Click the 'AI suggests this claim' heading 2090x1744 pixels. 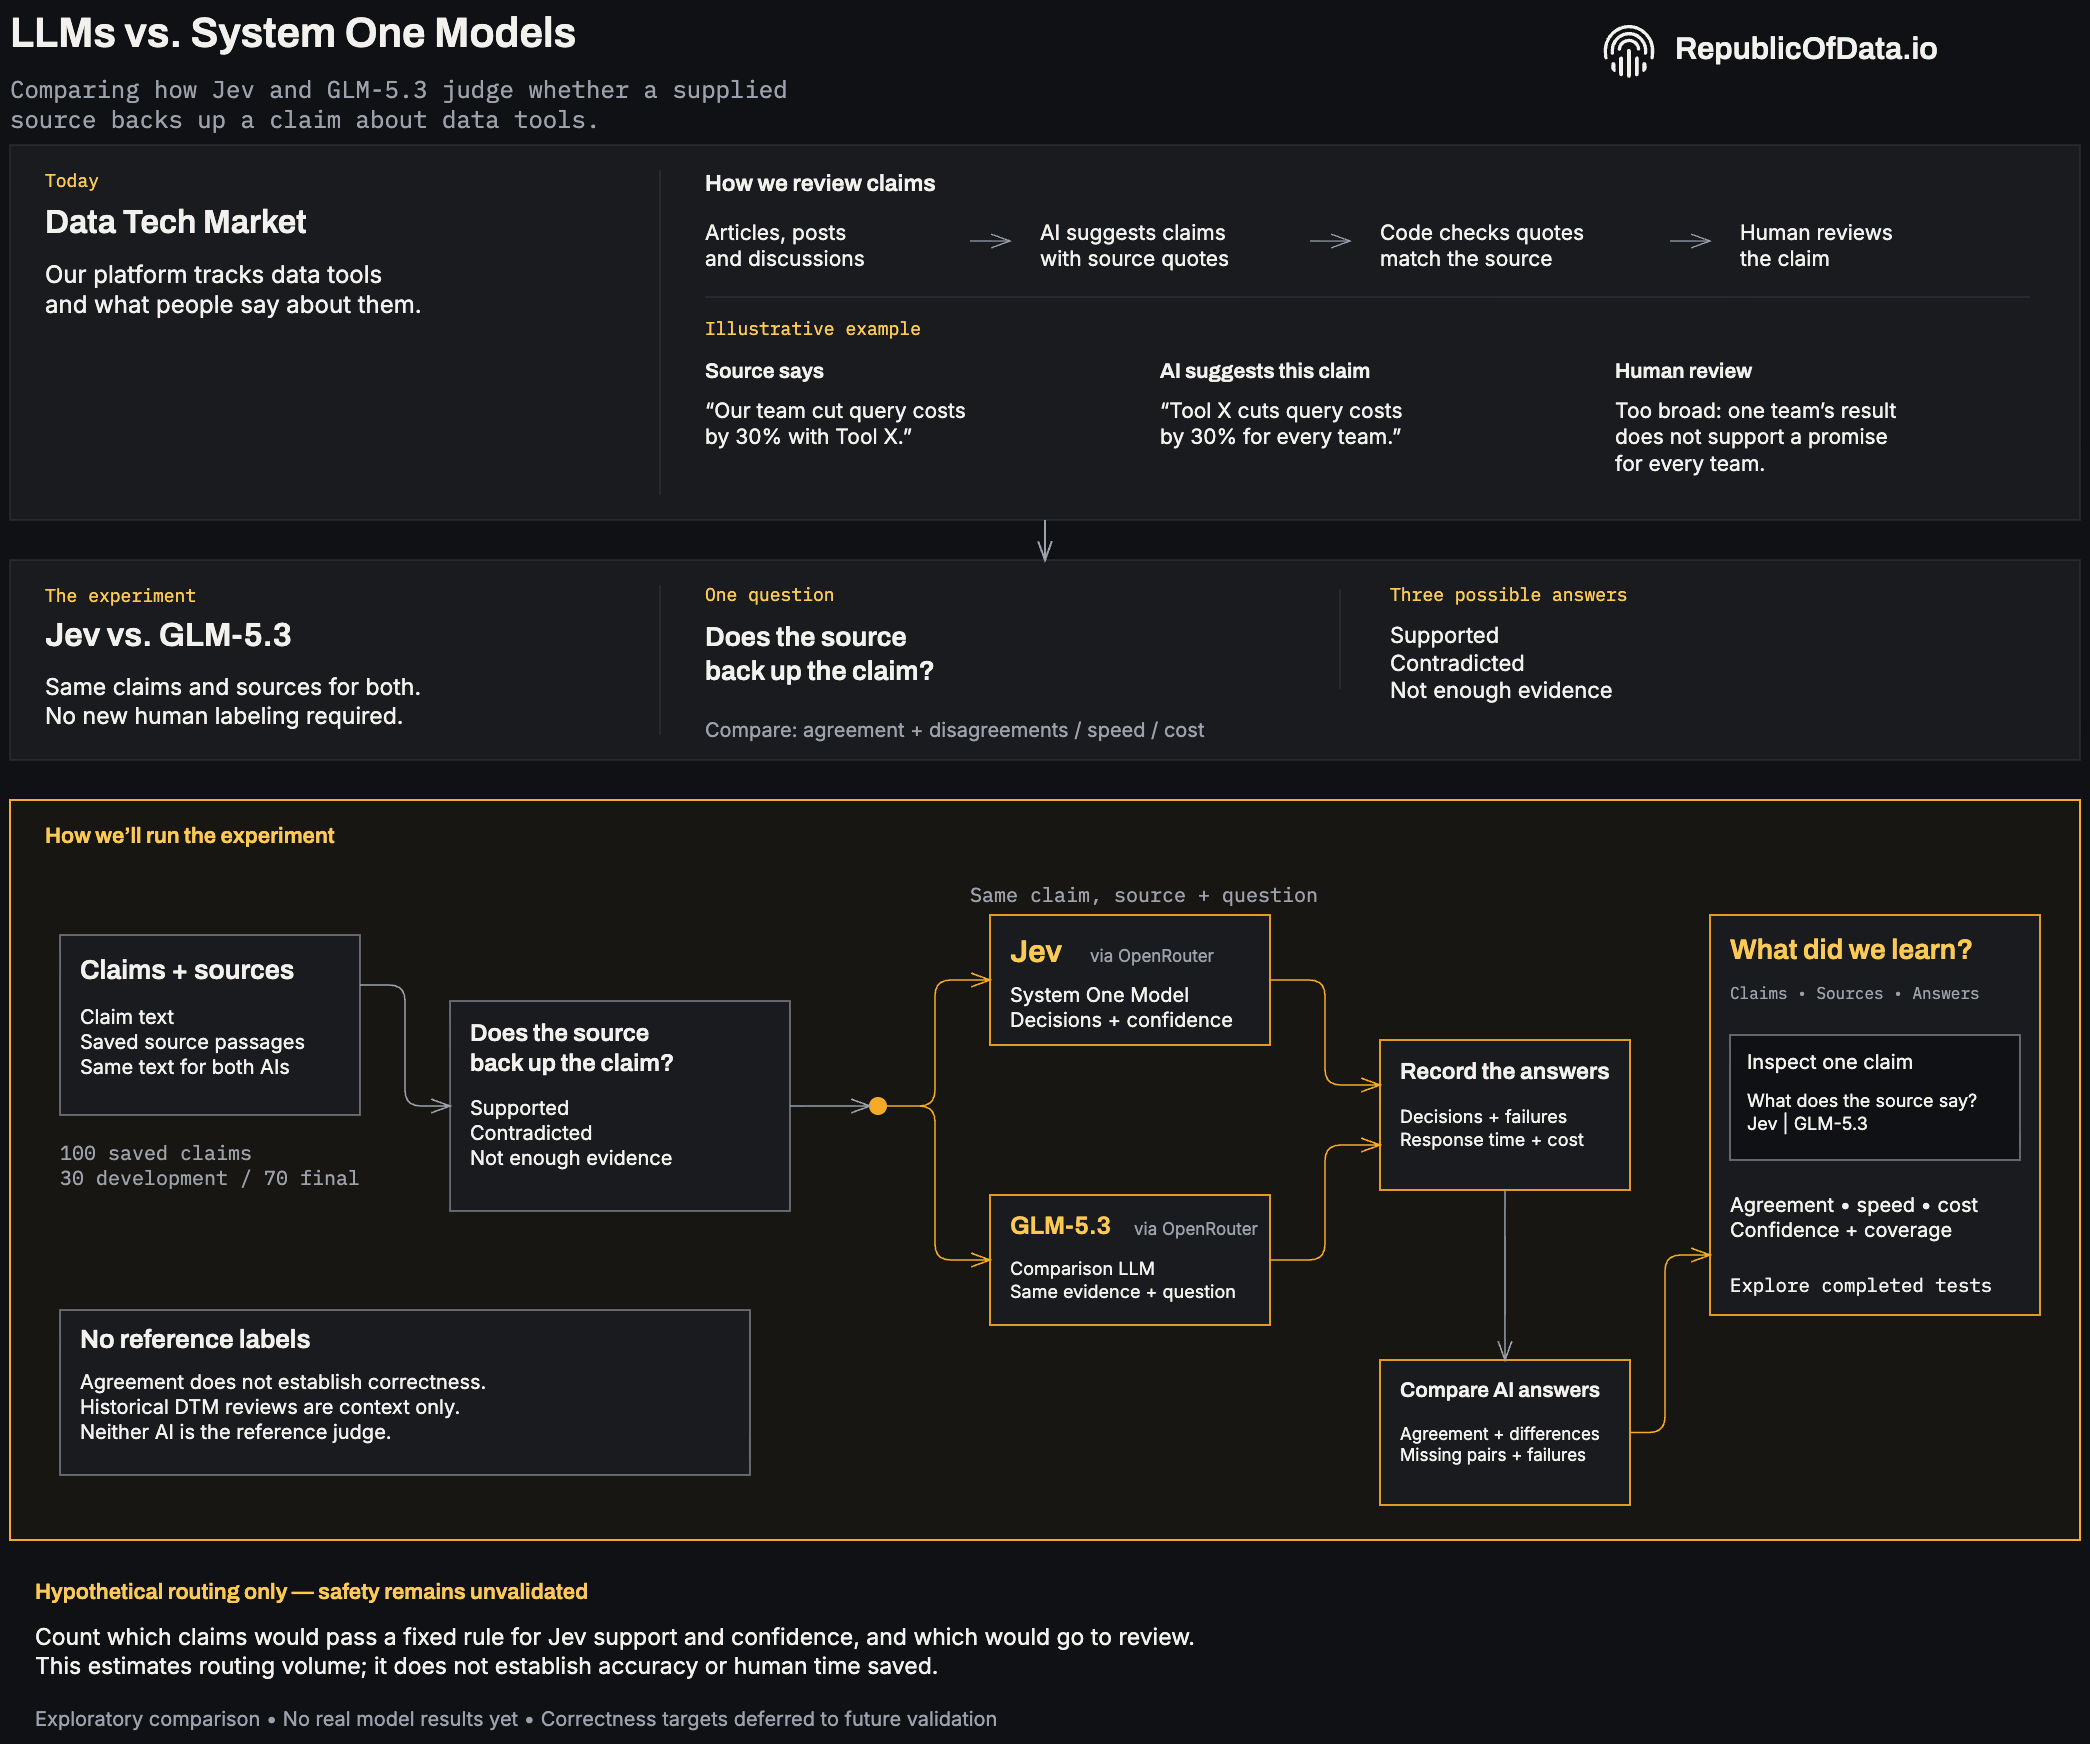(x=1264, y=370)
